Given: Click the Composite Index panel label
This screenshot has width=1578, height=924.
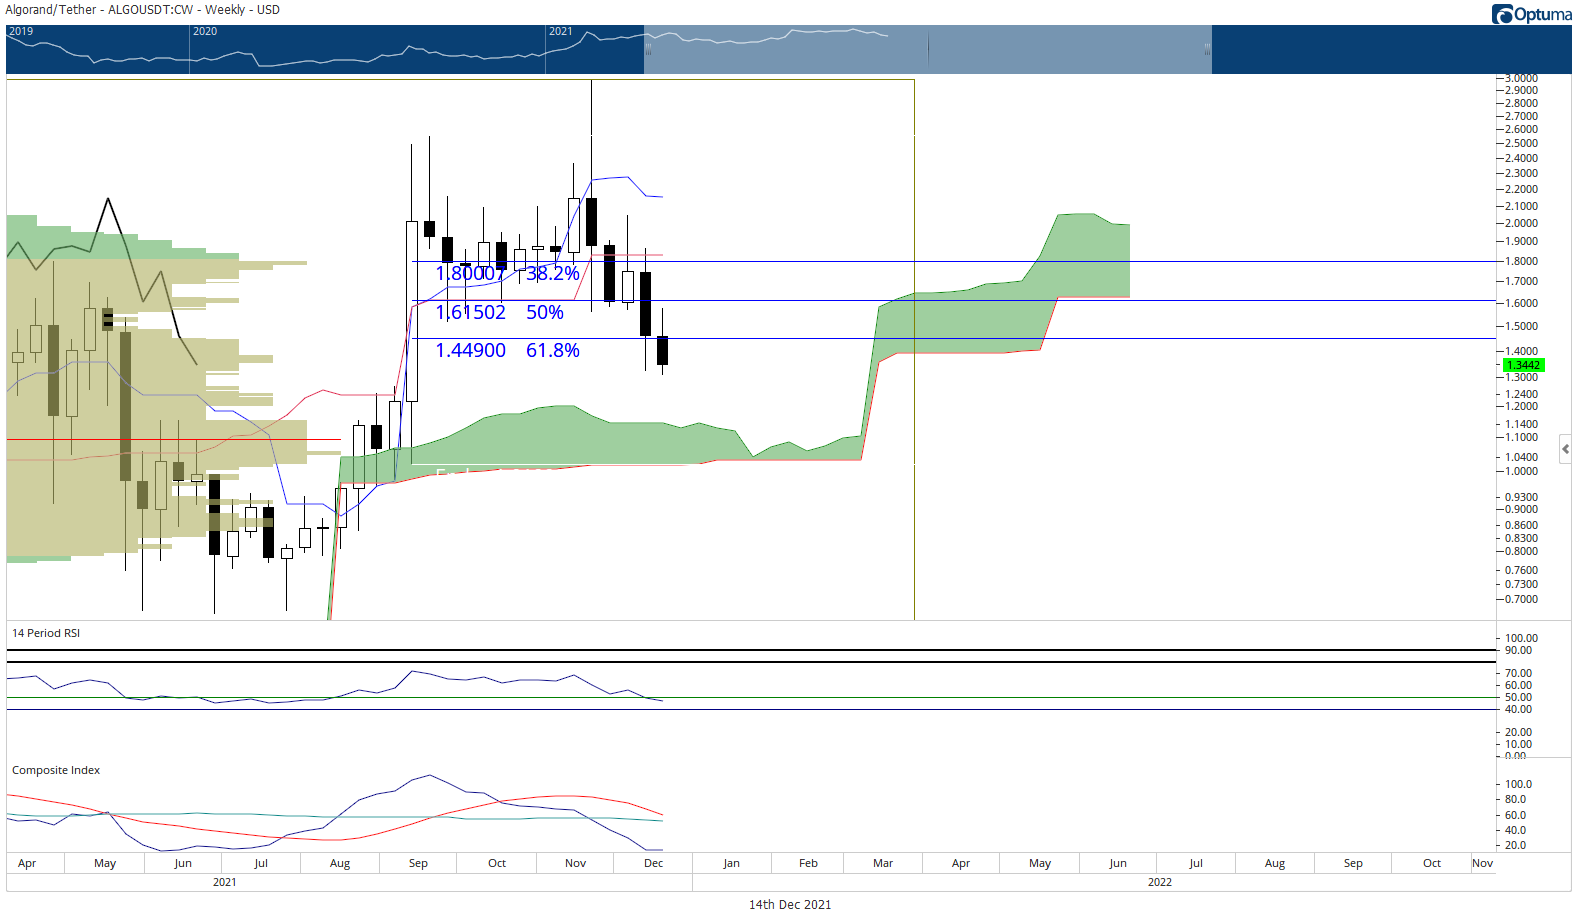Looking at the screenshot, I should [x=56, y=770].
